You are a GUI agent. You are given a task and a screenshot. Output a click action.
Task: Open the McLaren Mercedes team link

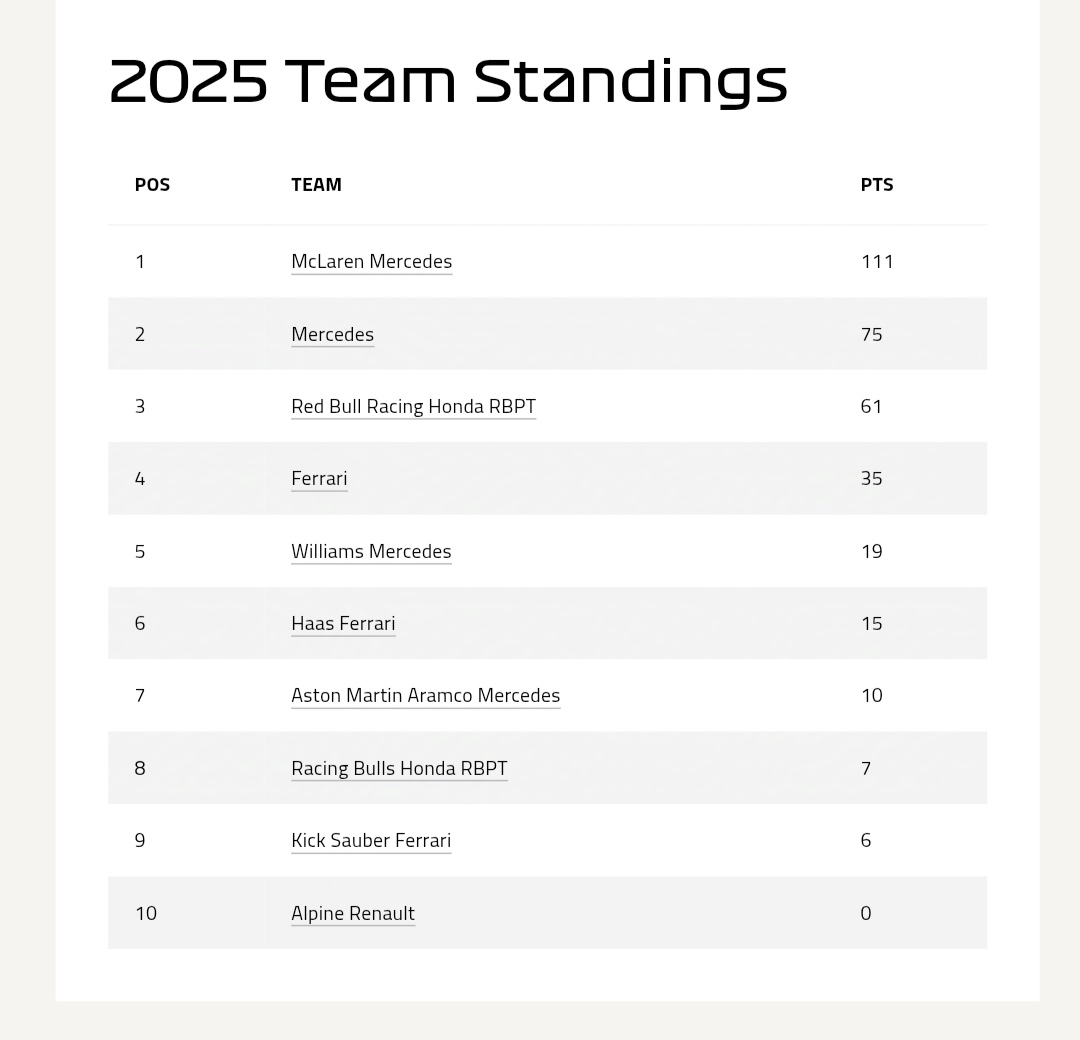tap(371, 262)
